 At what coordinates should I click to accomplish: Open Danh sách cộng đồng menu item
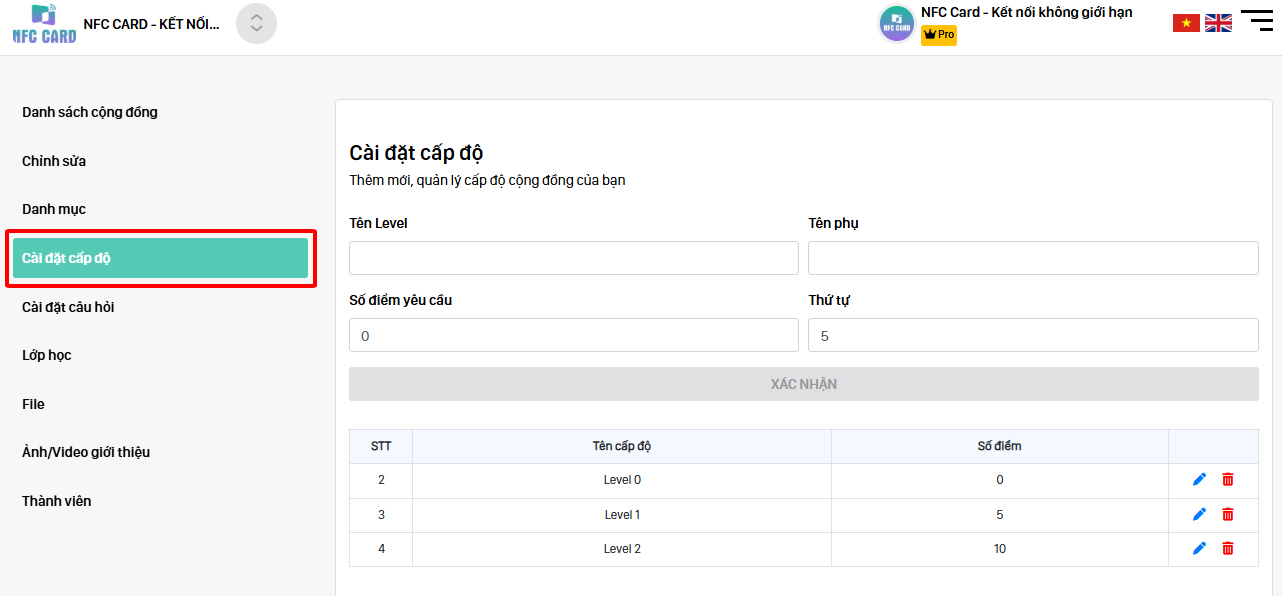click(90, 112)
